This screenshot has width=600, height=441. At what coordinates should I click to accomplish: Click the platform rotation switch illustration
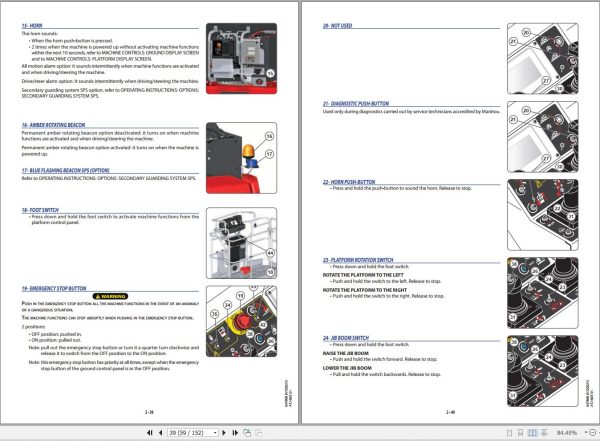click(x=543, y=293)
